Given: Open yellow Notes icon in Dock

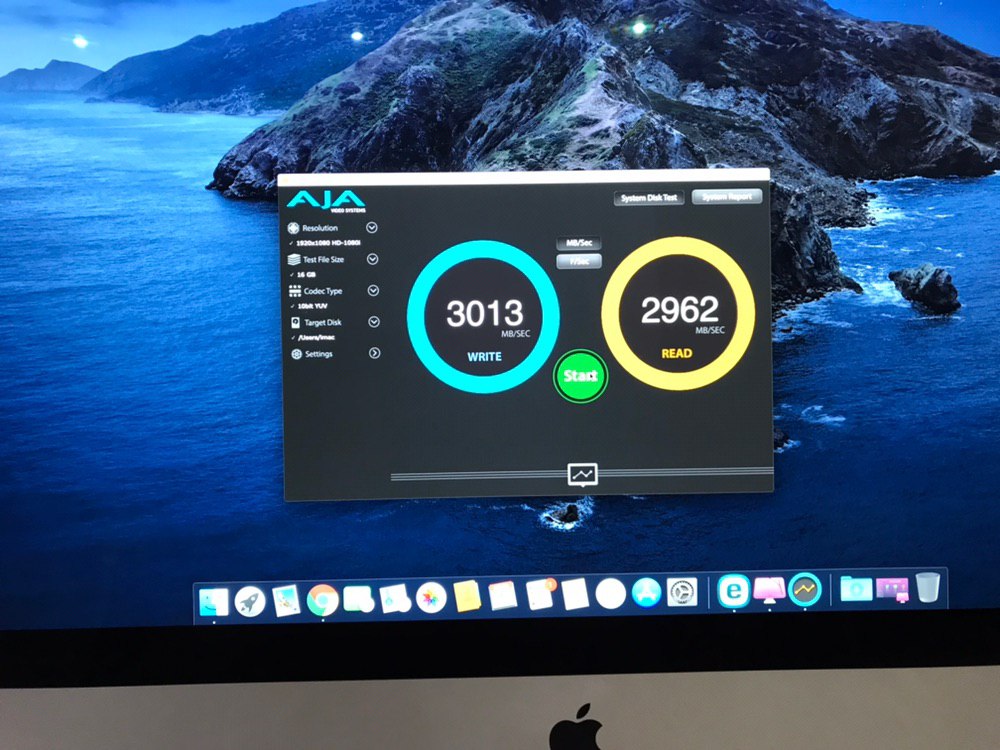Looking at the screenshot, I should tap(467, 596).
